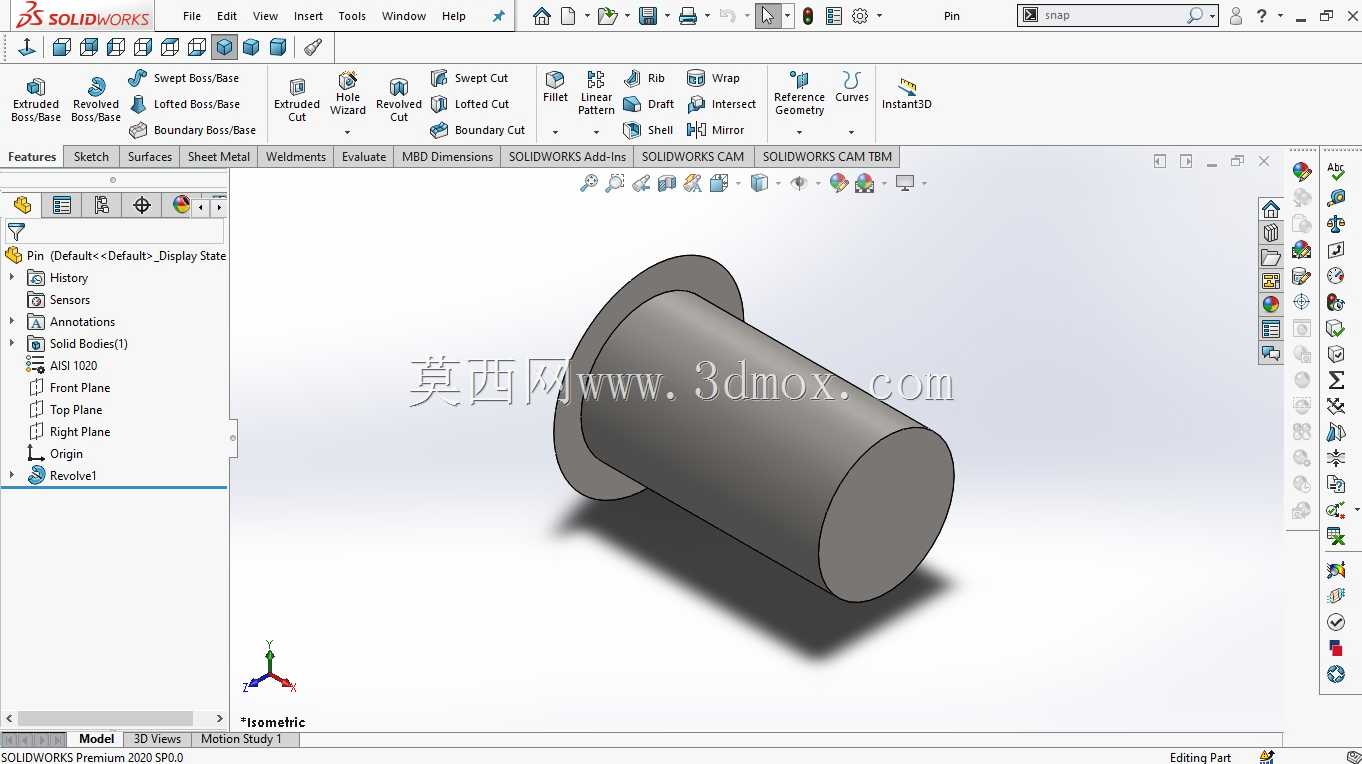Click the Lofted Cut tool

coord(470,104)
